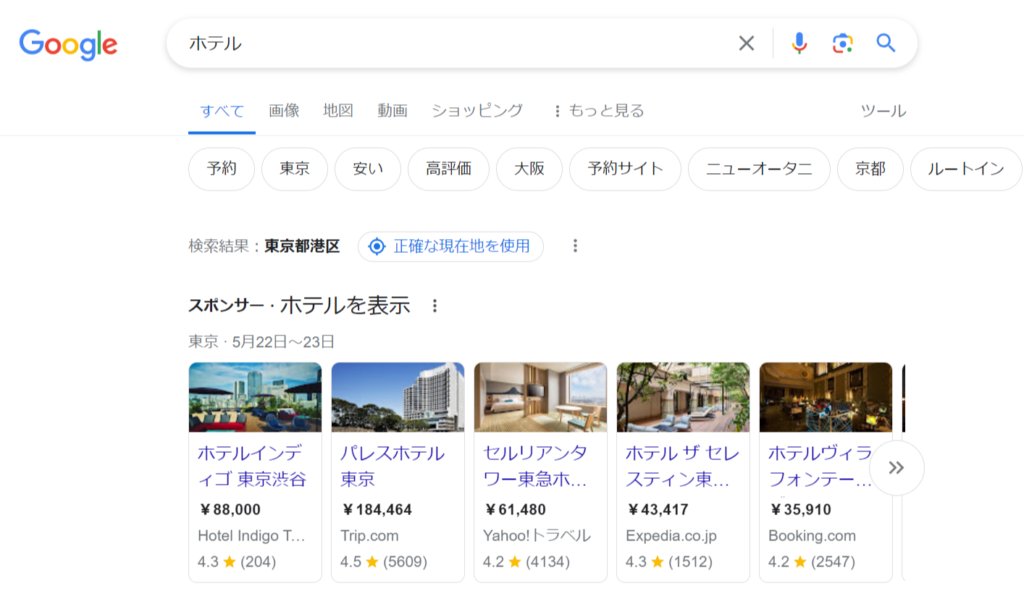Apply the ニューオータニ filter chip
This screenshot has width=1024, height=602.
(x=759, y=168)
